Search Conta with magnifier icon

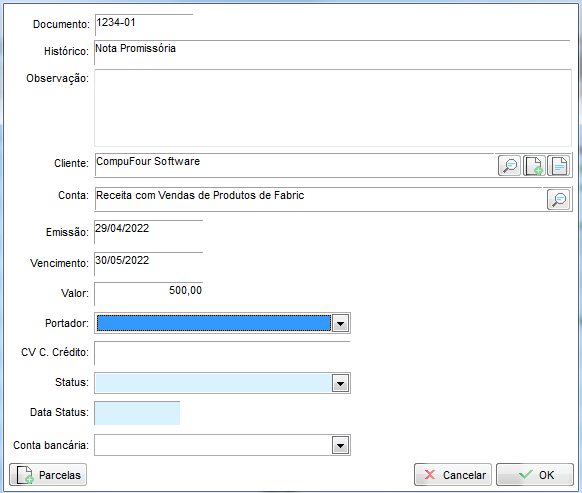coord(558,199)
